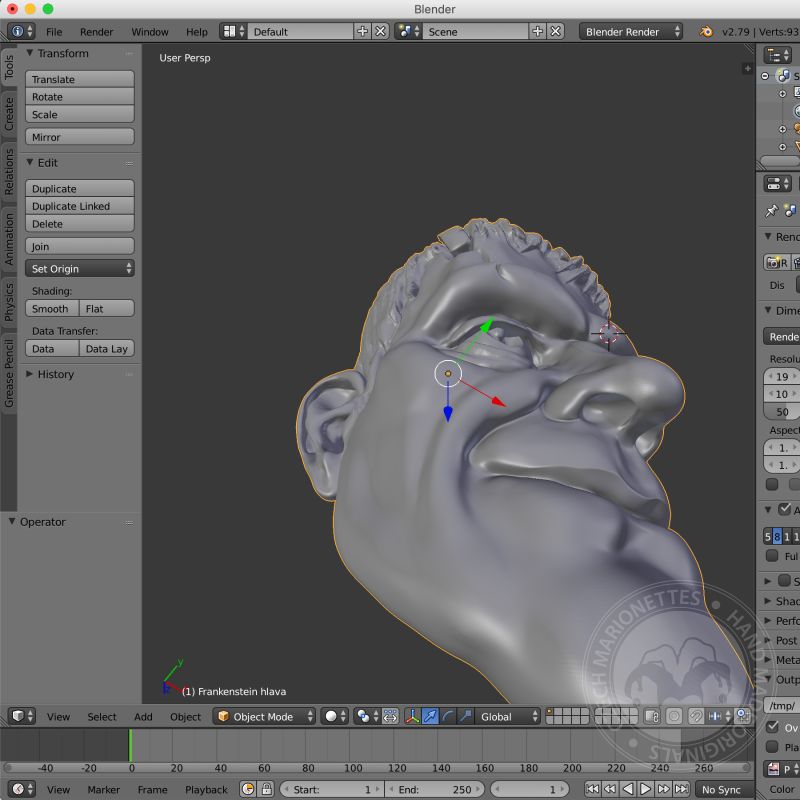Switch to the Create tab
The width and height of the screenshot is (800, 800).
click(9, 114)
